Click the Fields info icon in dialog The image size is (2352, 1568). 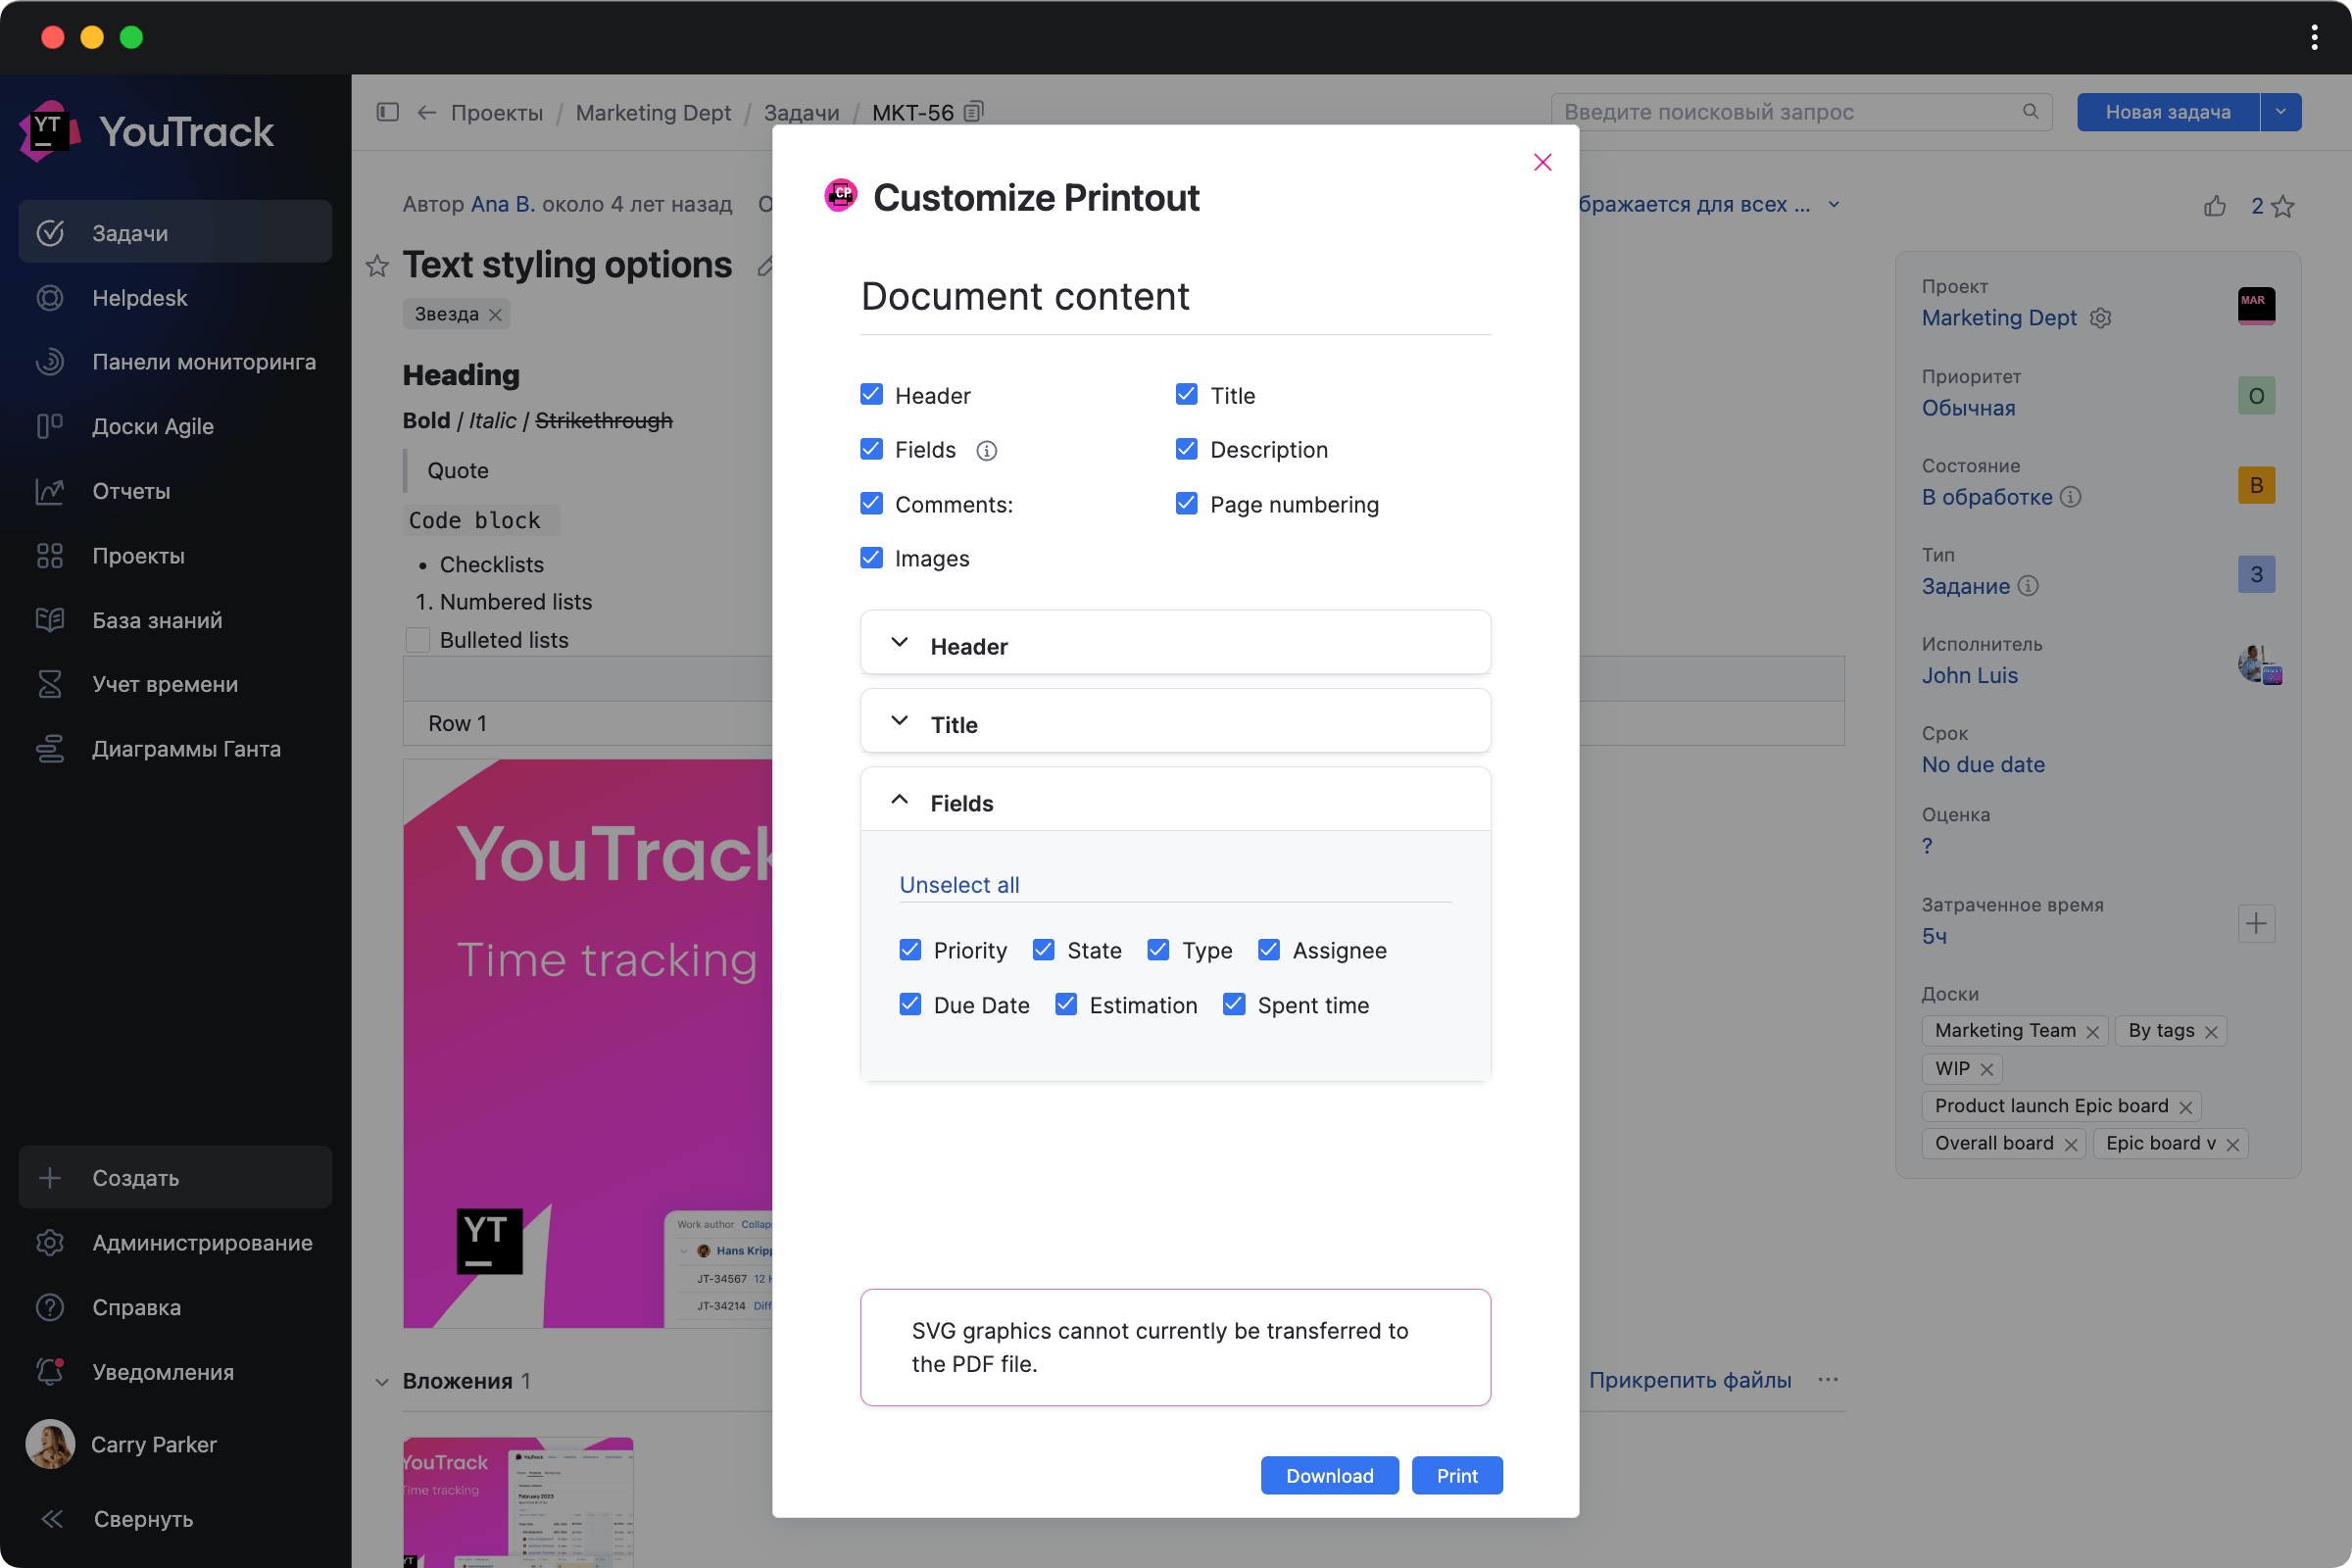coord(986,451)
